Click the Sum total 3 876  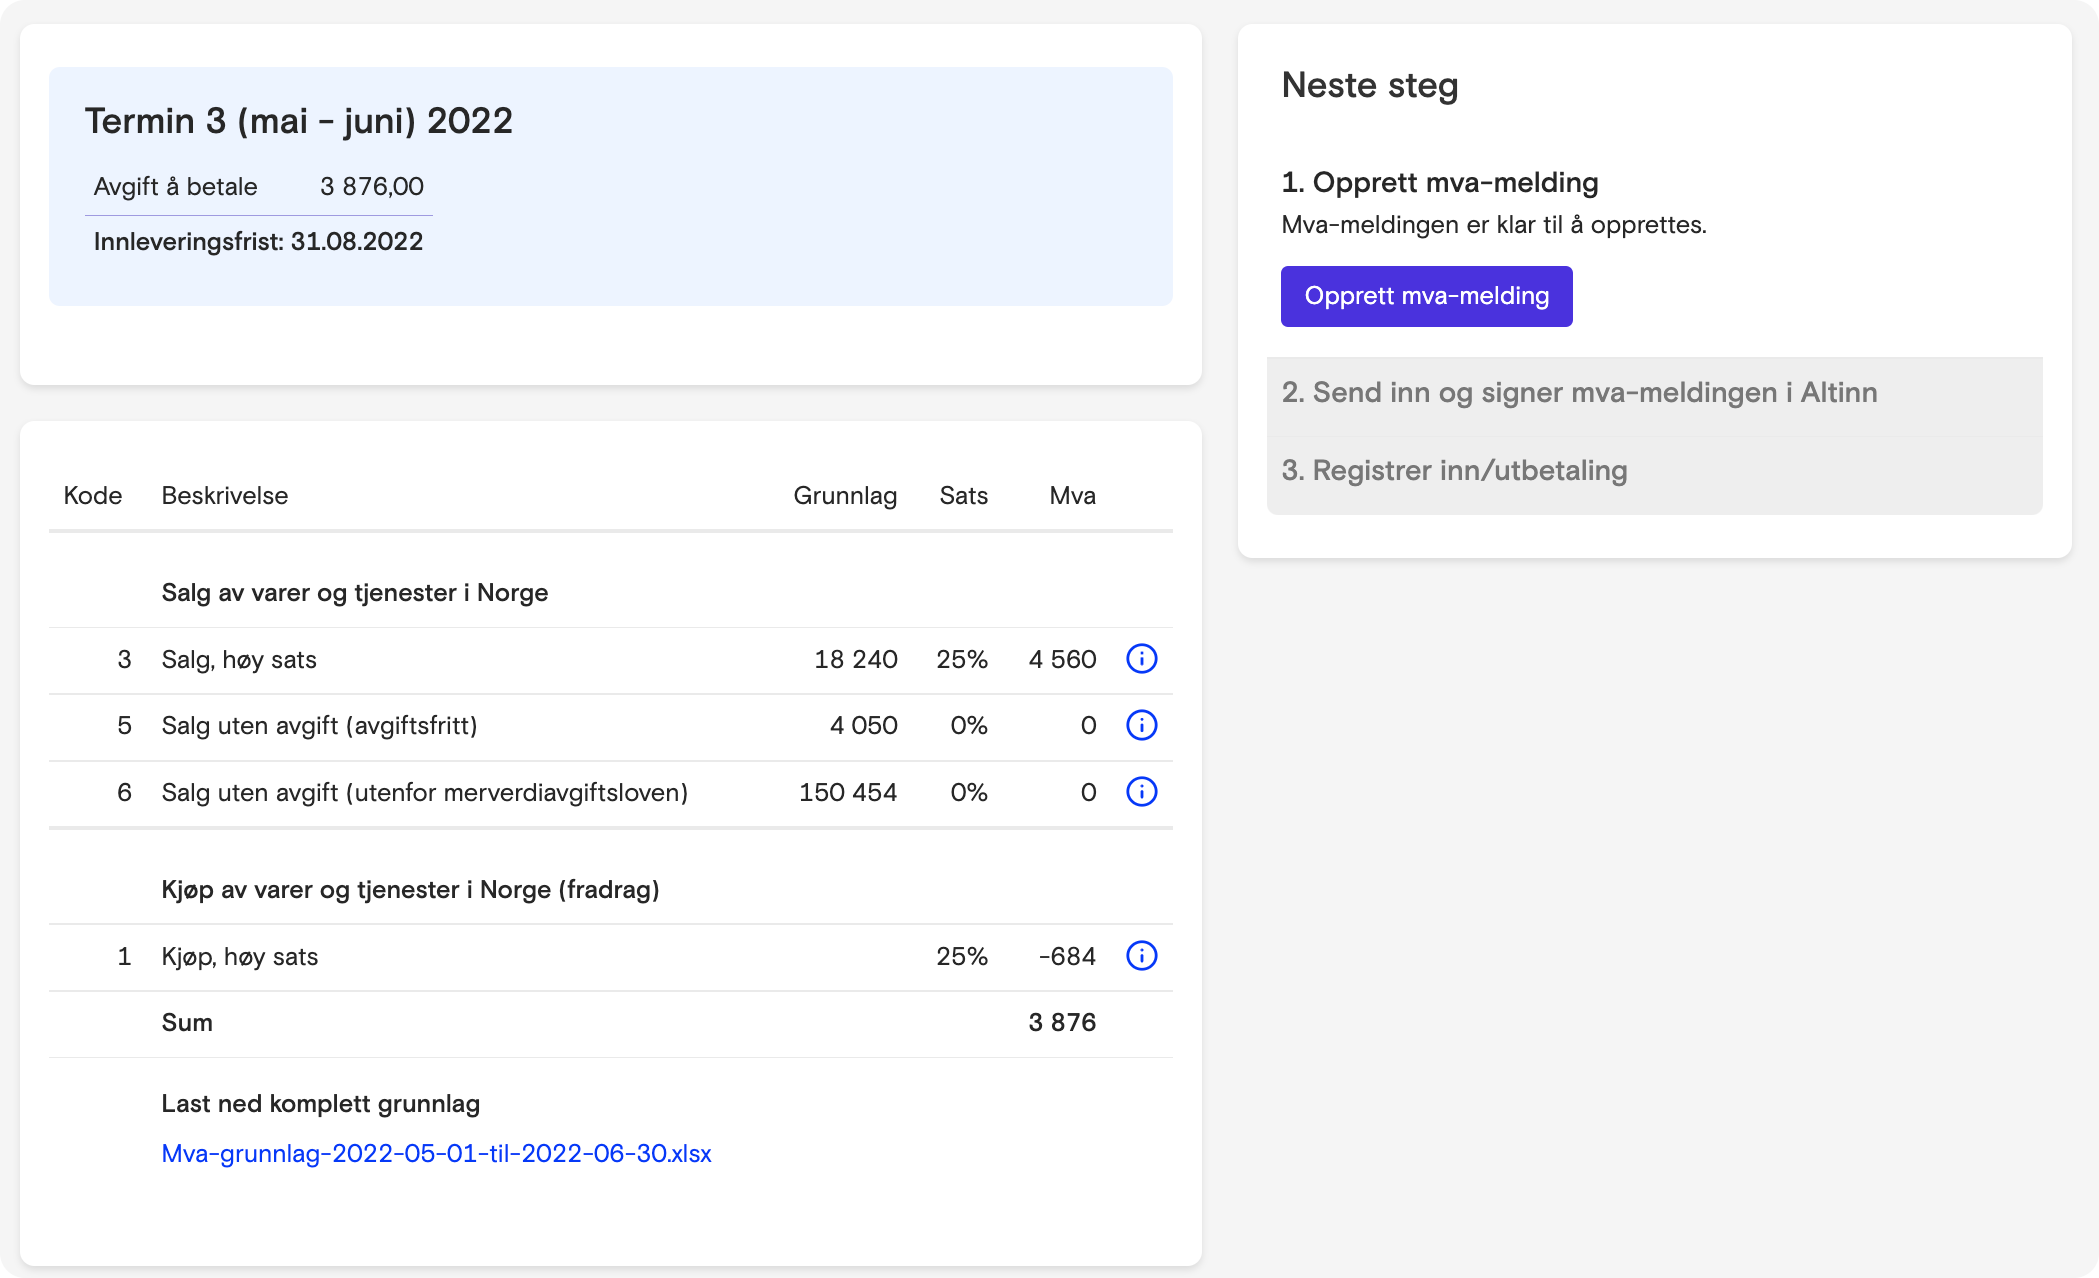[1061, 1022]
